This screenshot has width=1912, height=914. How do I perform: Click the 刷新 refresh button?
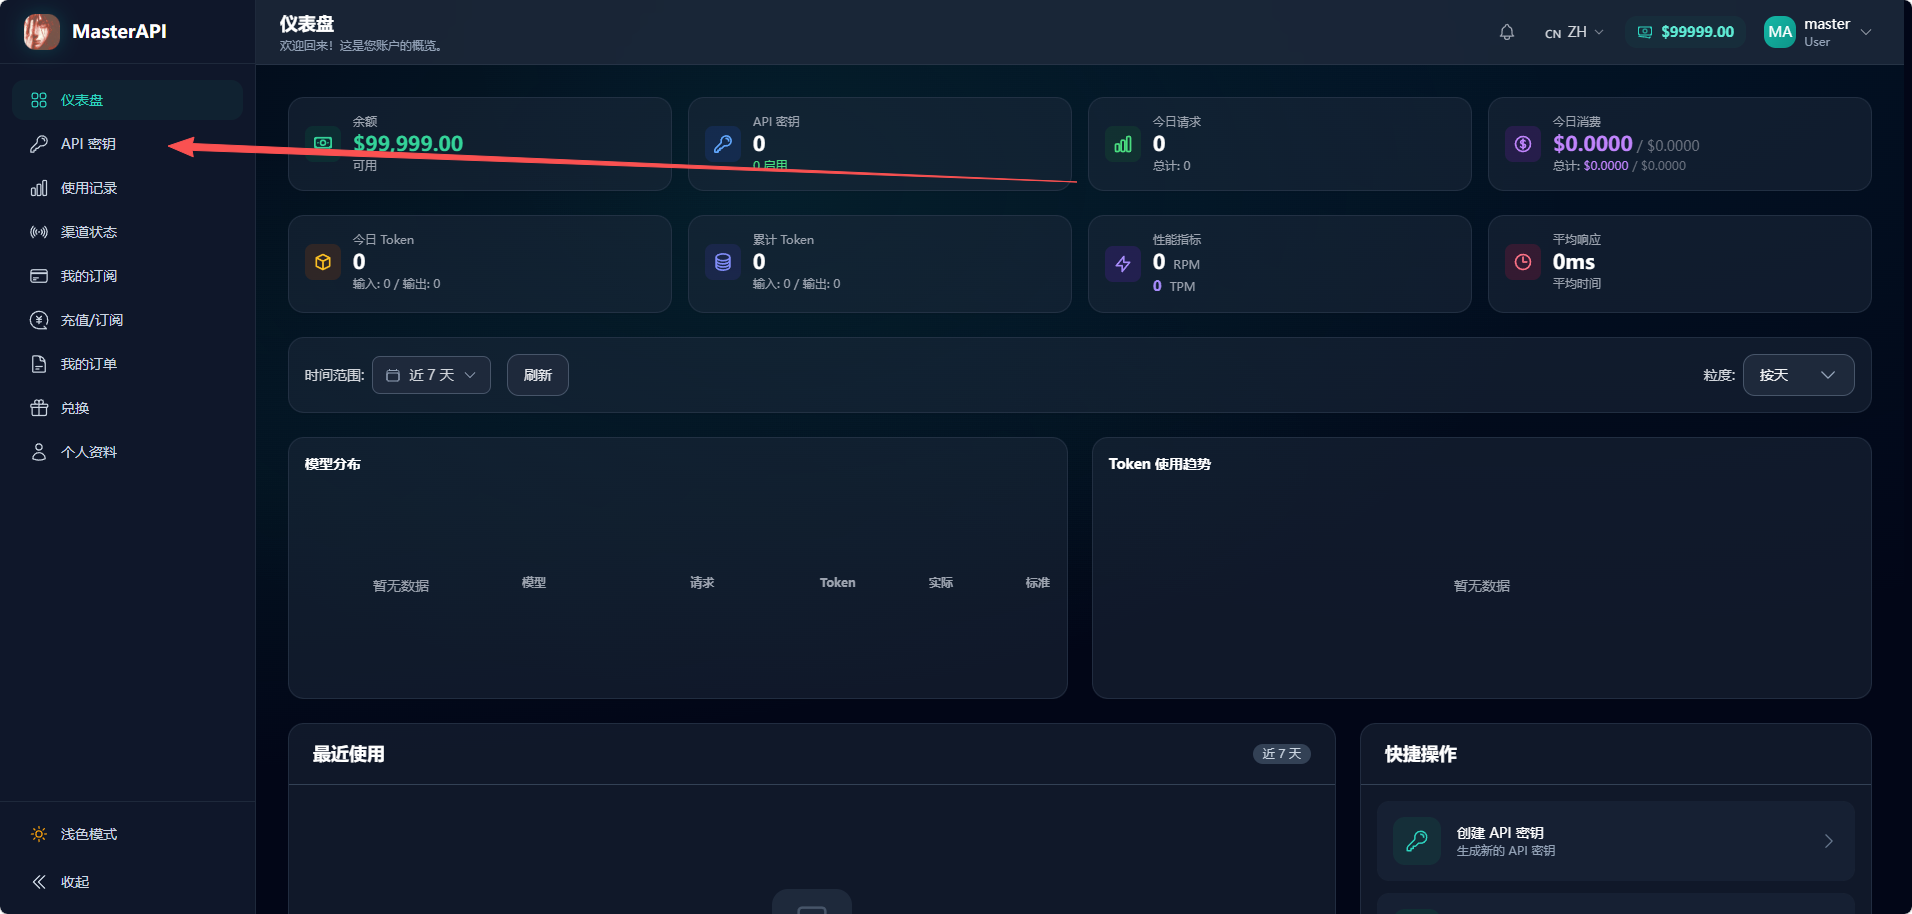pyautogui.click(x=538, y=375)
